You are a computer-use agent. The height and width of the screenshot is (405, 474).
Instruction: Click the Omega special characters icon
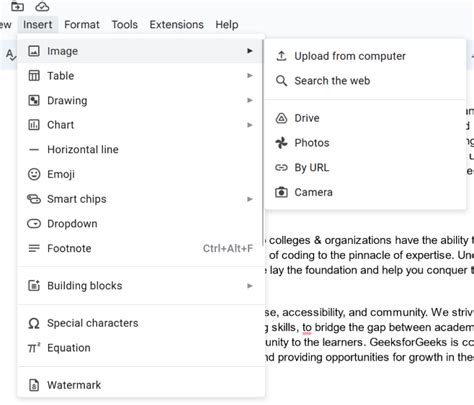34,323
